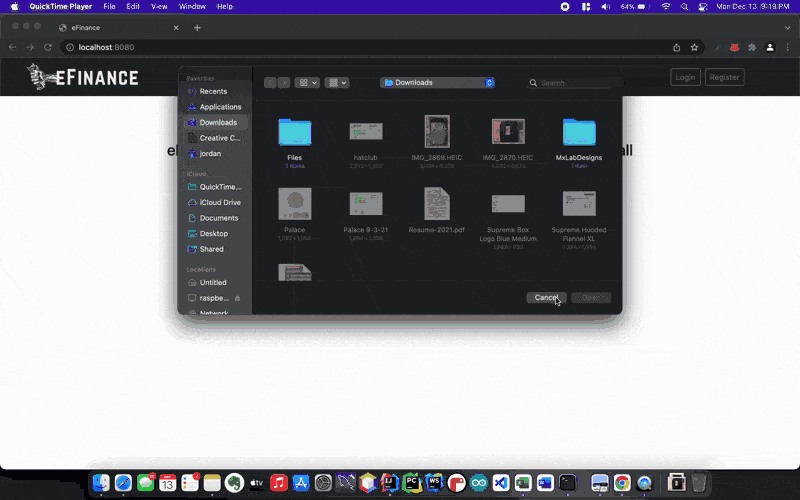Select Downloads in the sidebar
Viewport: 800px width, 500px height.
(x=218, y=122)
